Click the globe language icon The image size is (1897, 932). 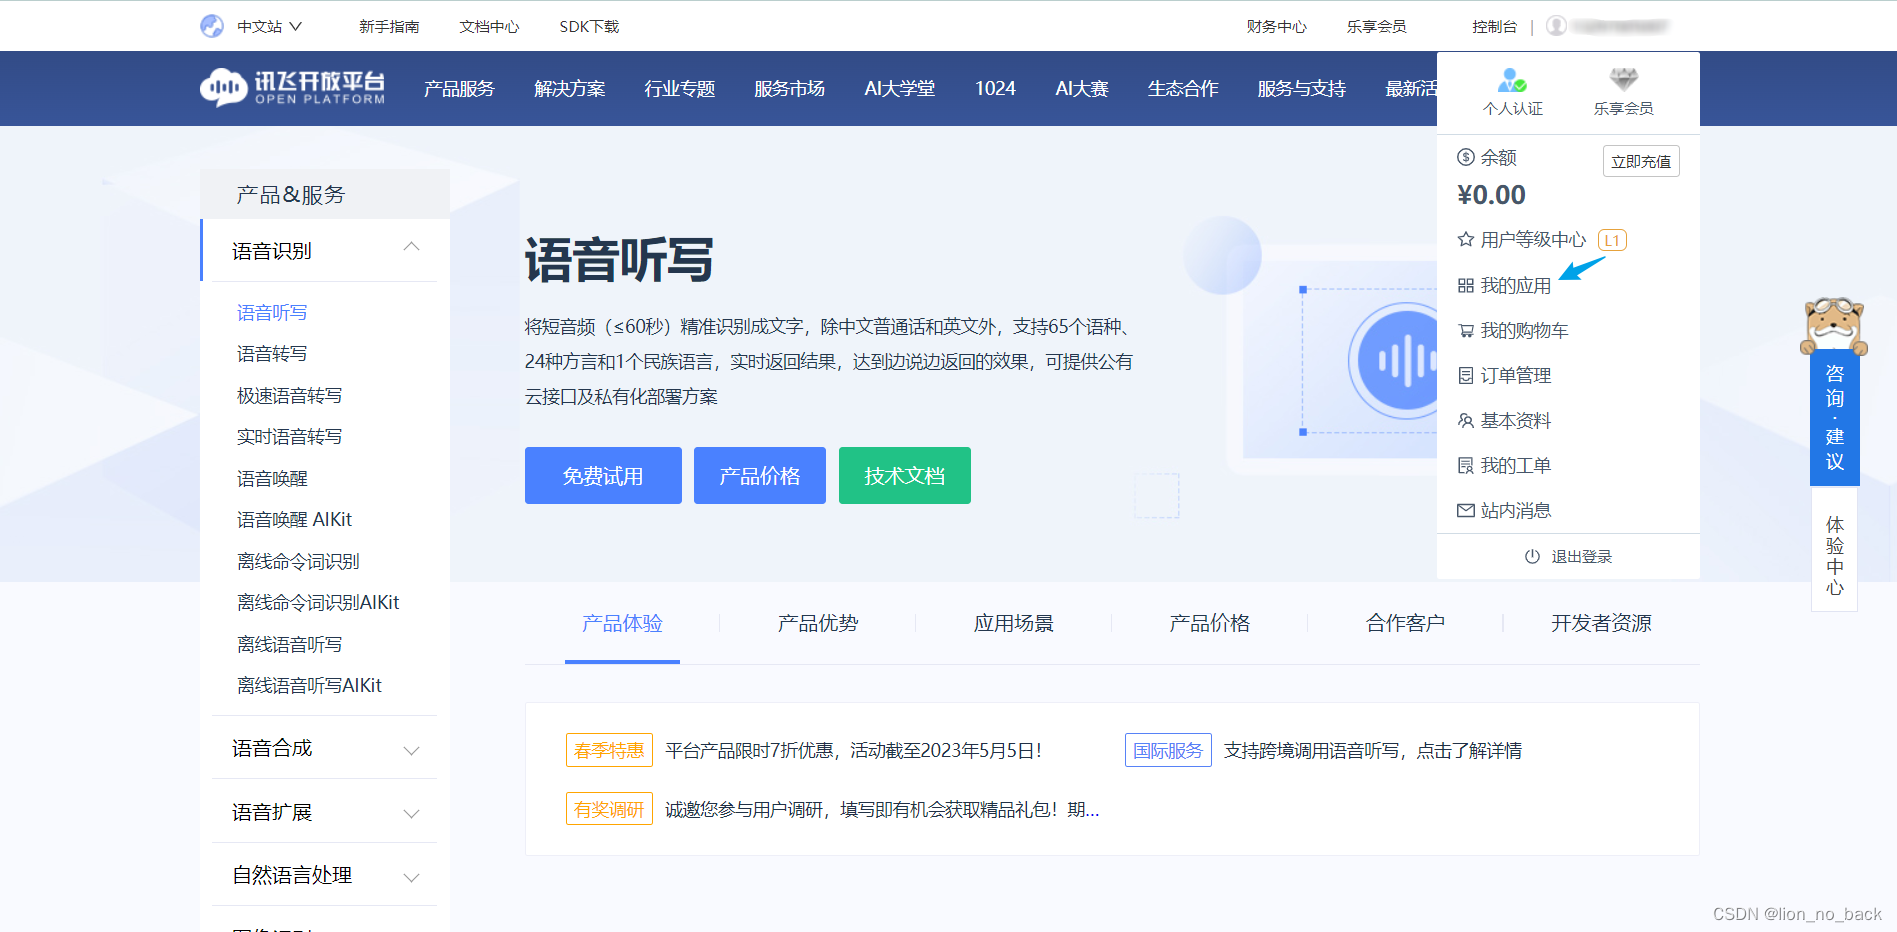click(212, 26)
